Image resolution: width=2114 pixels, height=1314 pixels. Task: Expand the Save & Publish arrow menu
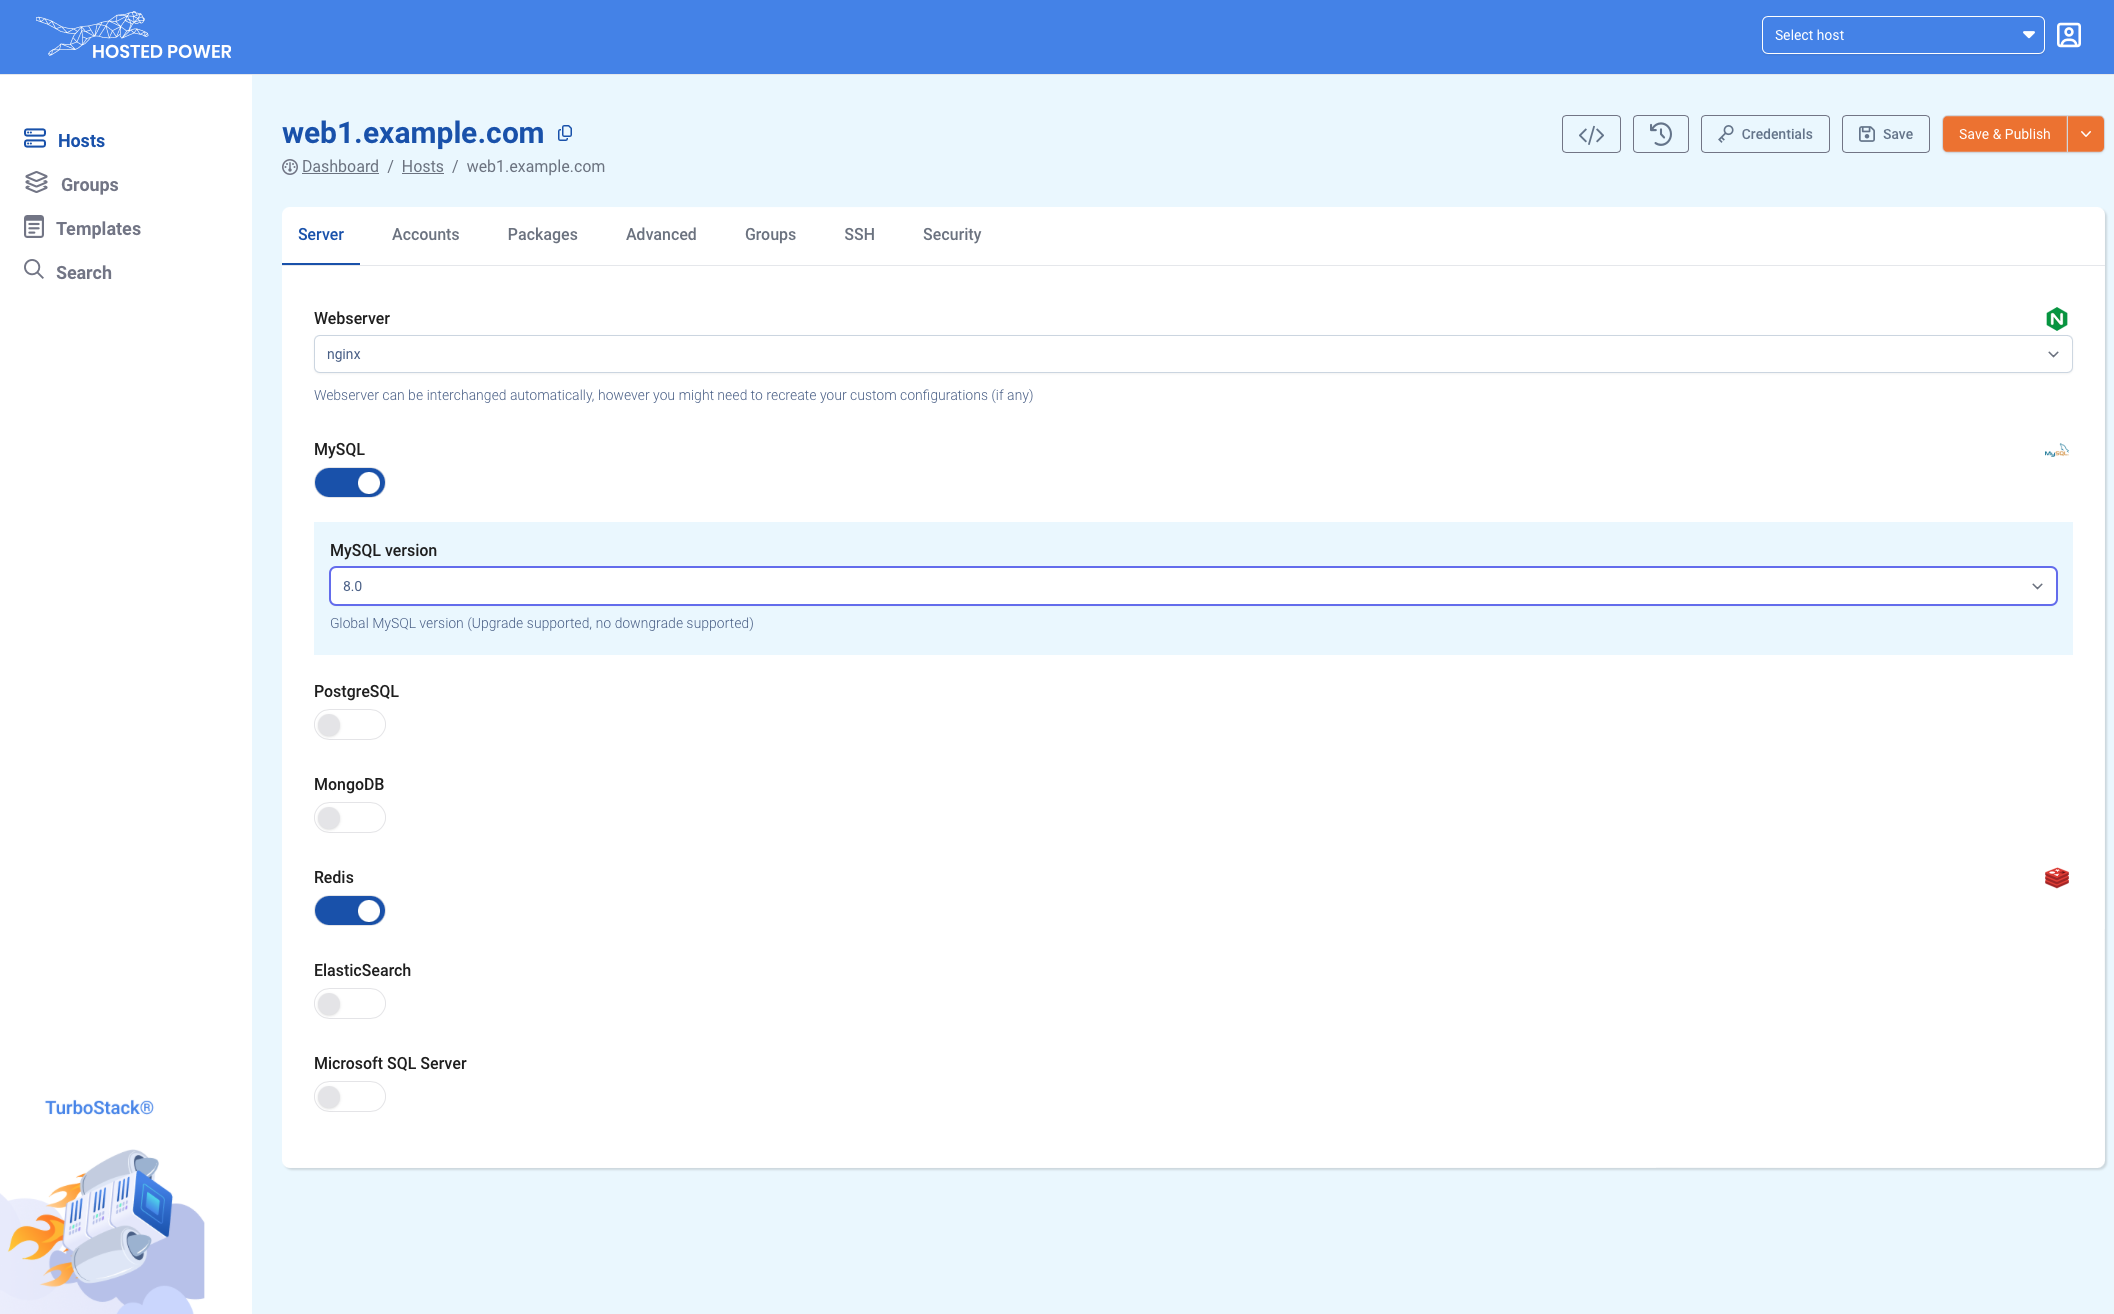coord(2086,134)
